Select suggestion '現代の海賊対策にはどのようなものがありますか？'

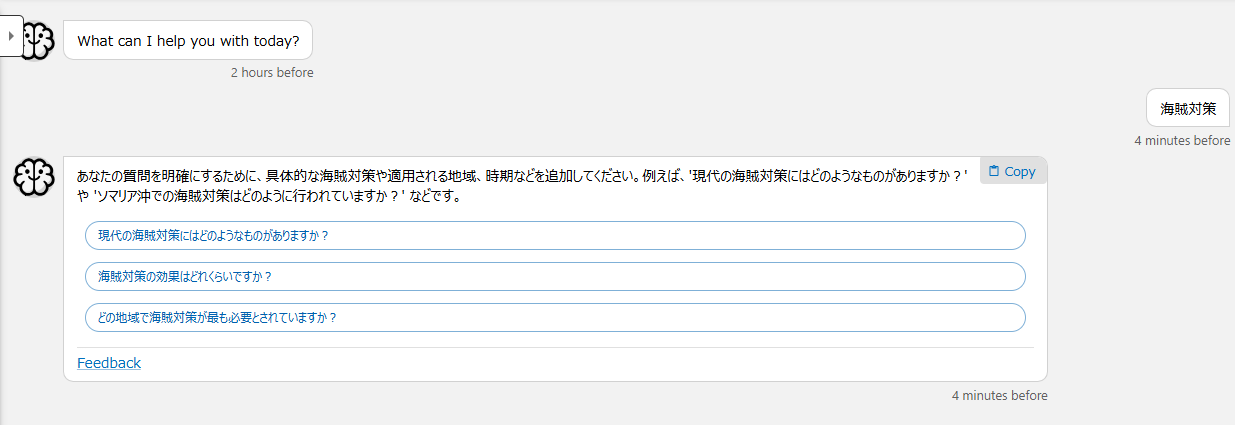555,236
